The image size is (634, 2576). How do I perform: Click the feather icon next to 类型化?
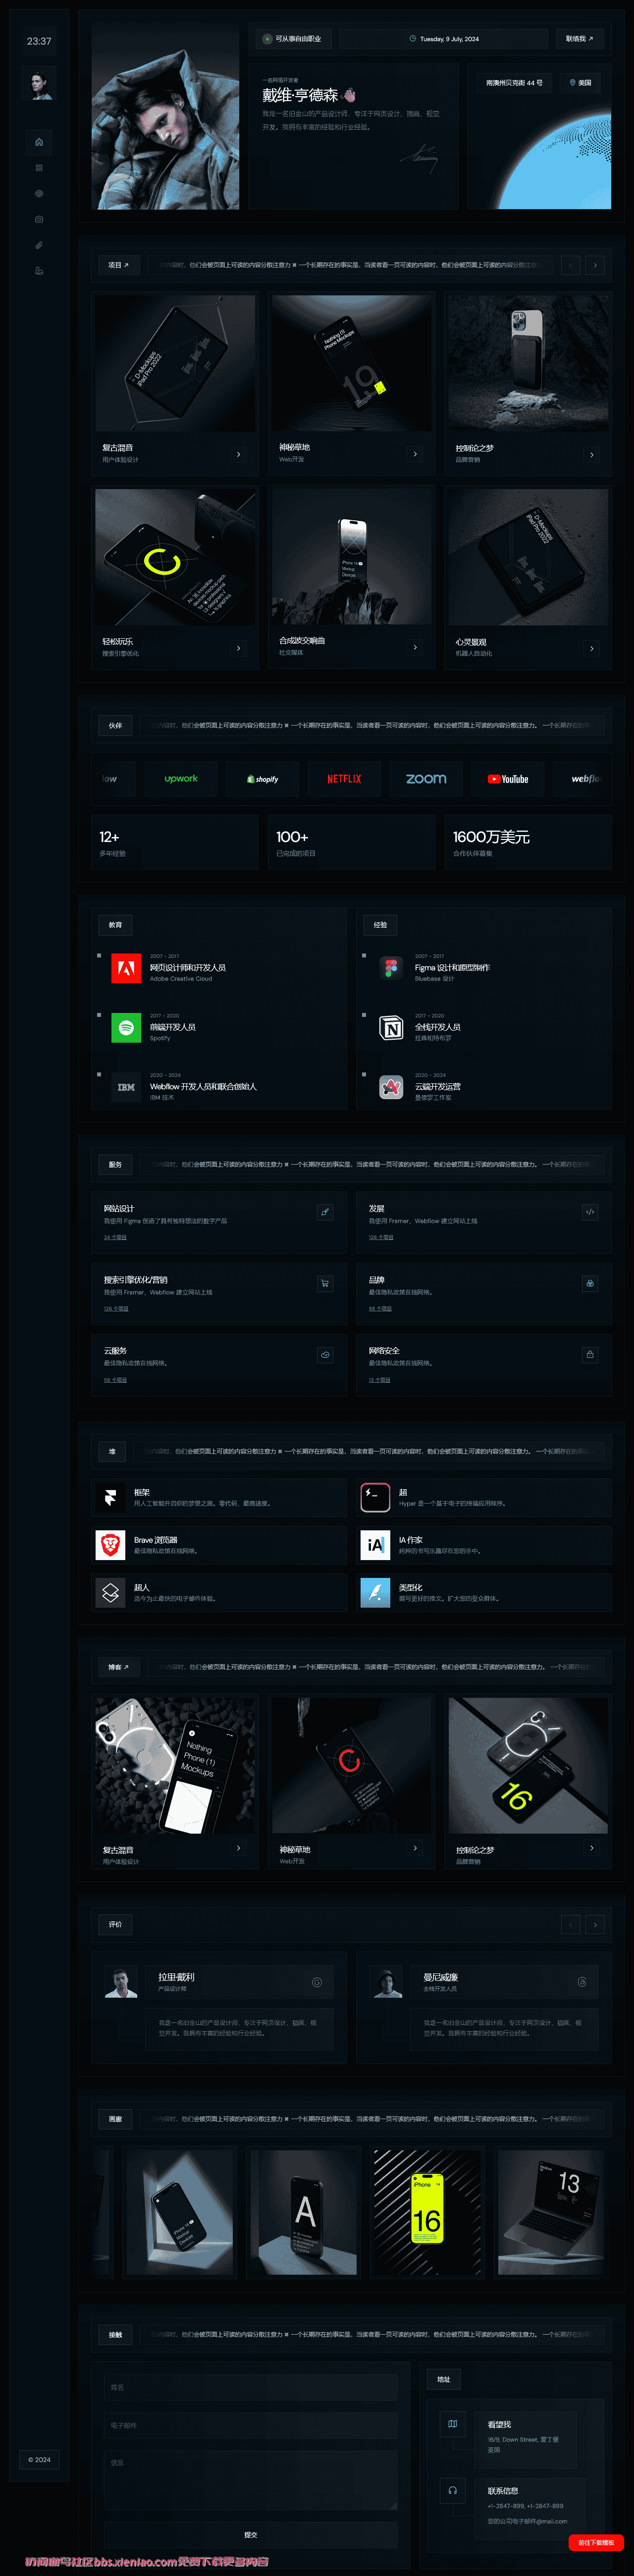pos(375,1592)
